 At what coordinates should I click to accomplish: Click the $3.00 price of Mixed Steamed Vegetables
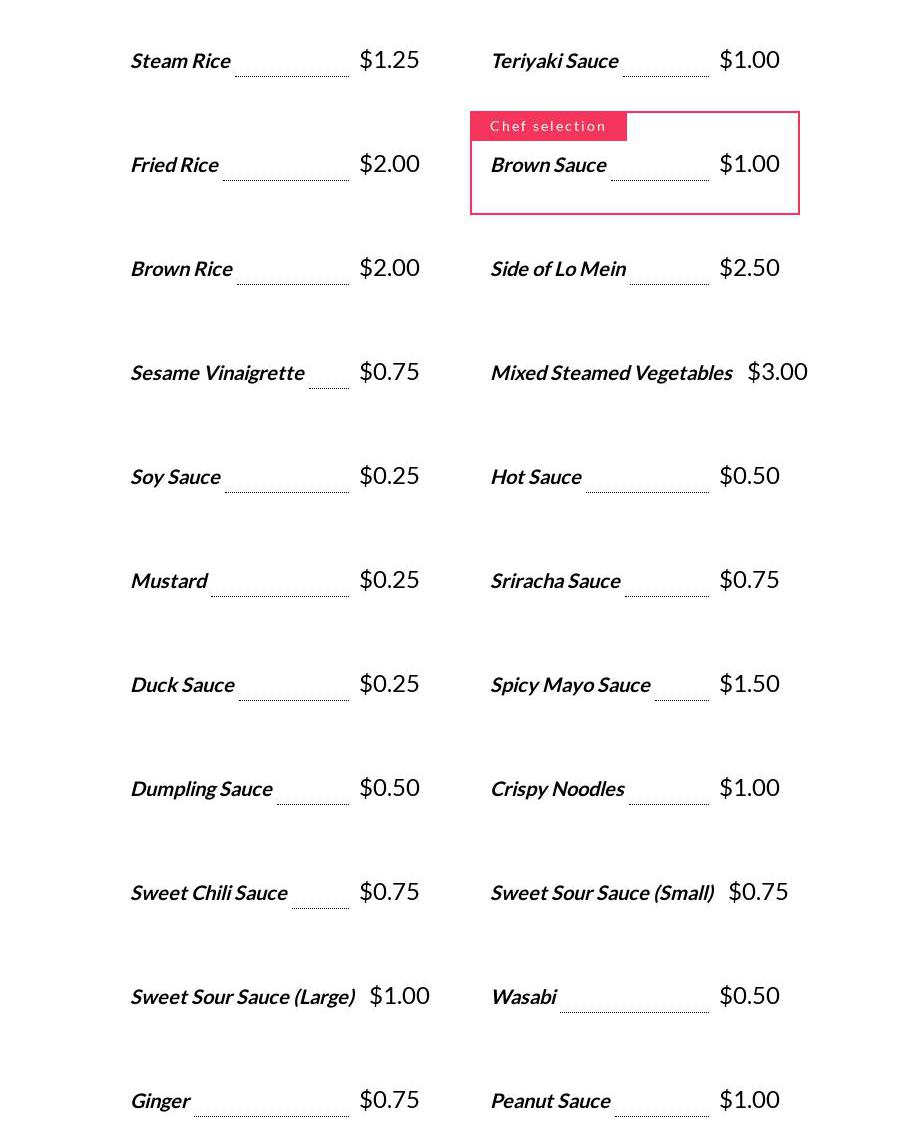pyautogui.click(x=777, y=372)
